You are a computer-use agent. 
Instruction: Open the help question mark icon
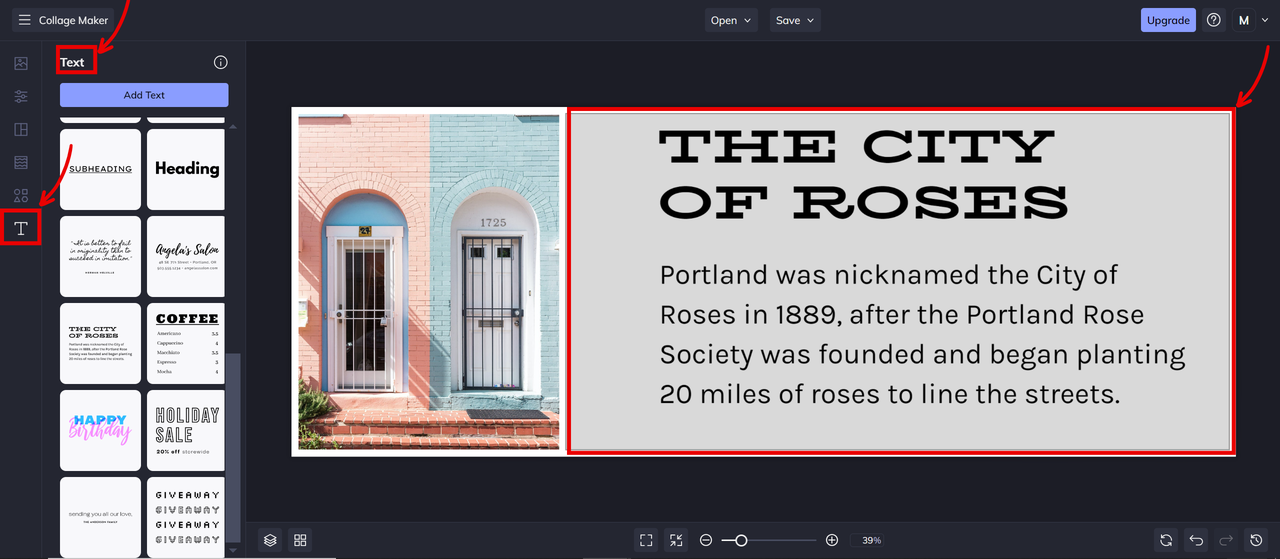point(1214,20)
